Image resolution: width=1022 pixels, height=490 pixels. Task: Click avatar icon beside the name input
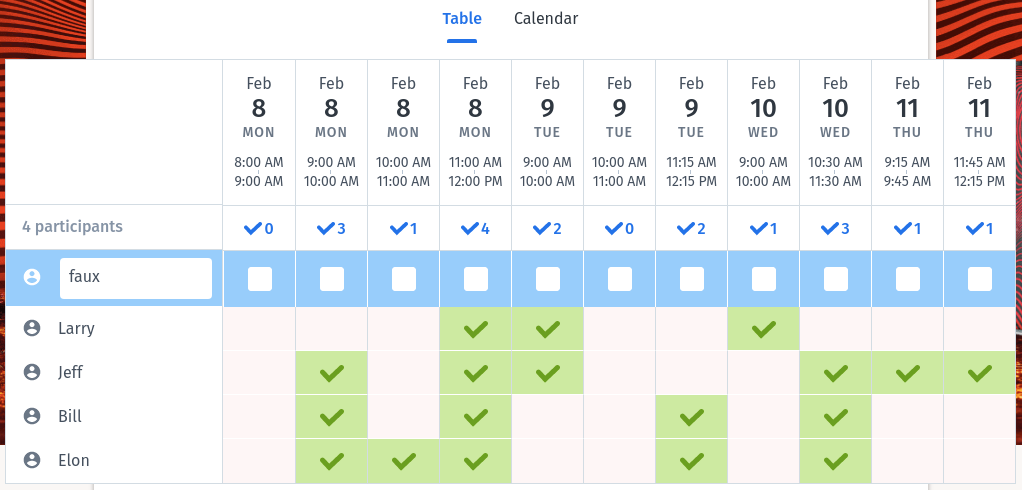32,278
